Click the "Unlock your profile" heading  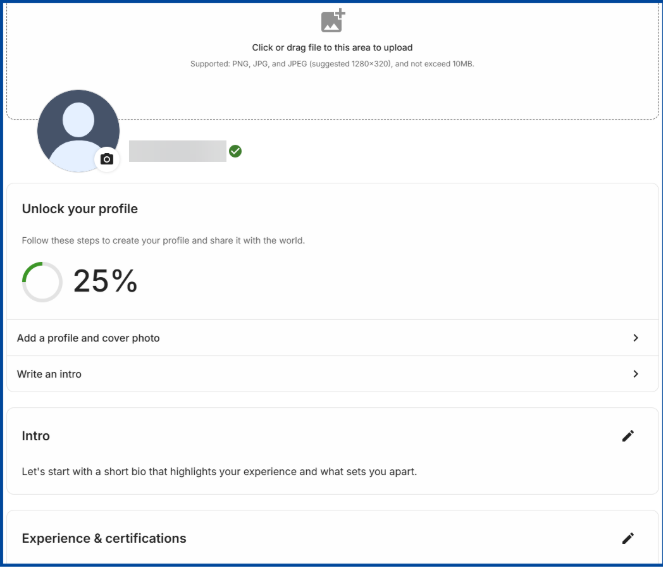tap(80, 209)
